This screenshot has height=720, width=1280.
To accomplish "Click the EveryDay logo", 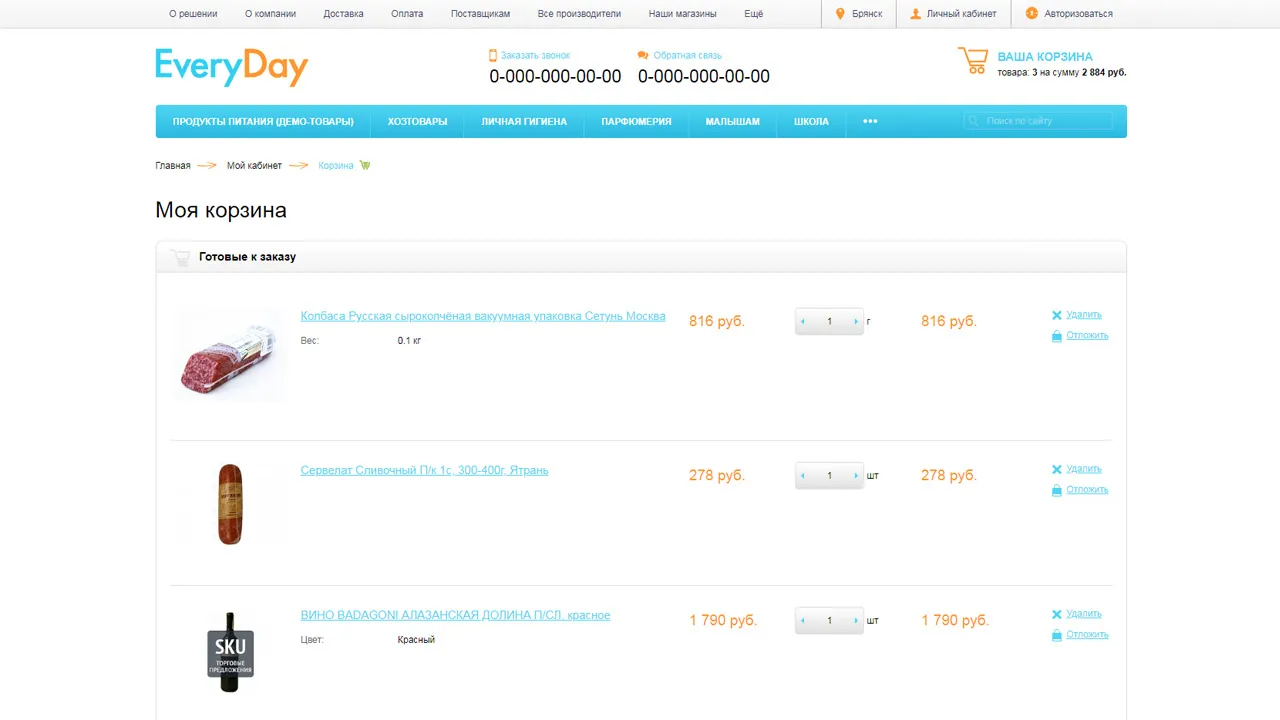I will (231, 67).
